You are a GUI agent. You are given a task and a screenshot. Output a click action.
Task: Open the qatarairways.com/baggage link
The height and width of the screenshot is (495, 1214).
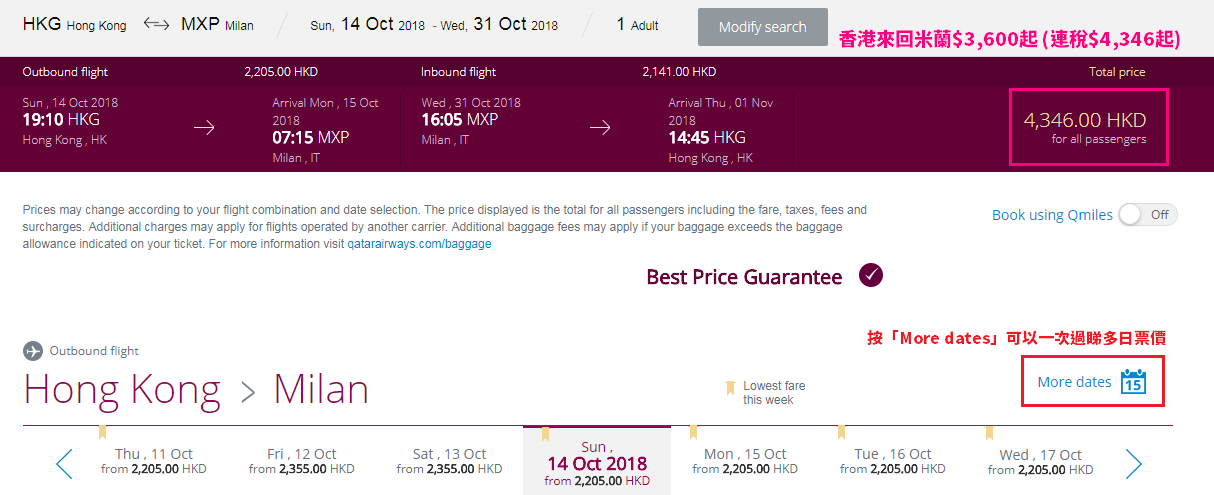[420, 244]
